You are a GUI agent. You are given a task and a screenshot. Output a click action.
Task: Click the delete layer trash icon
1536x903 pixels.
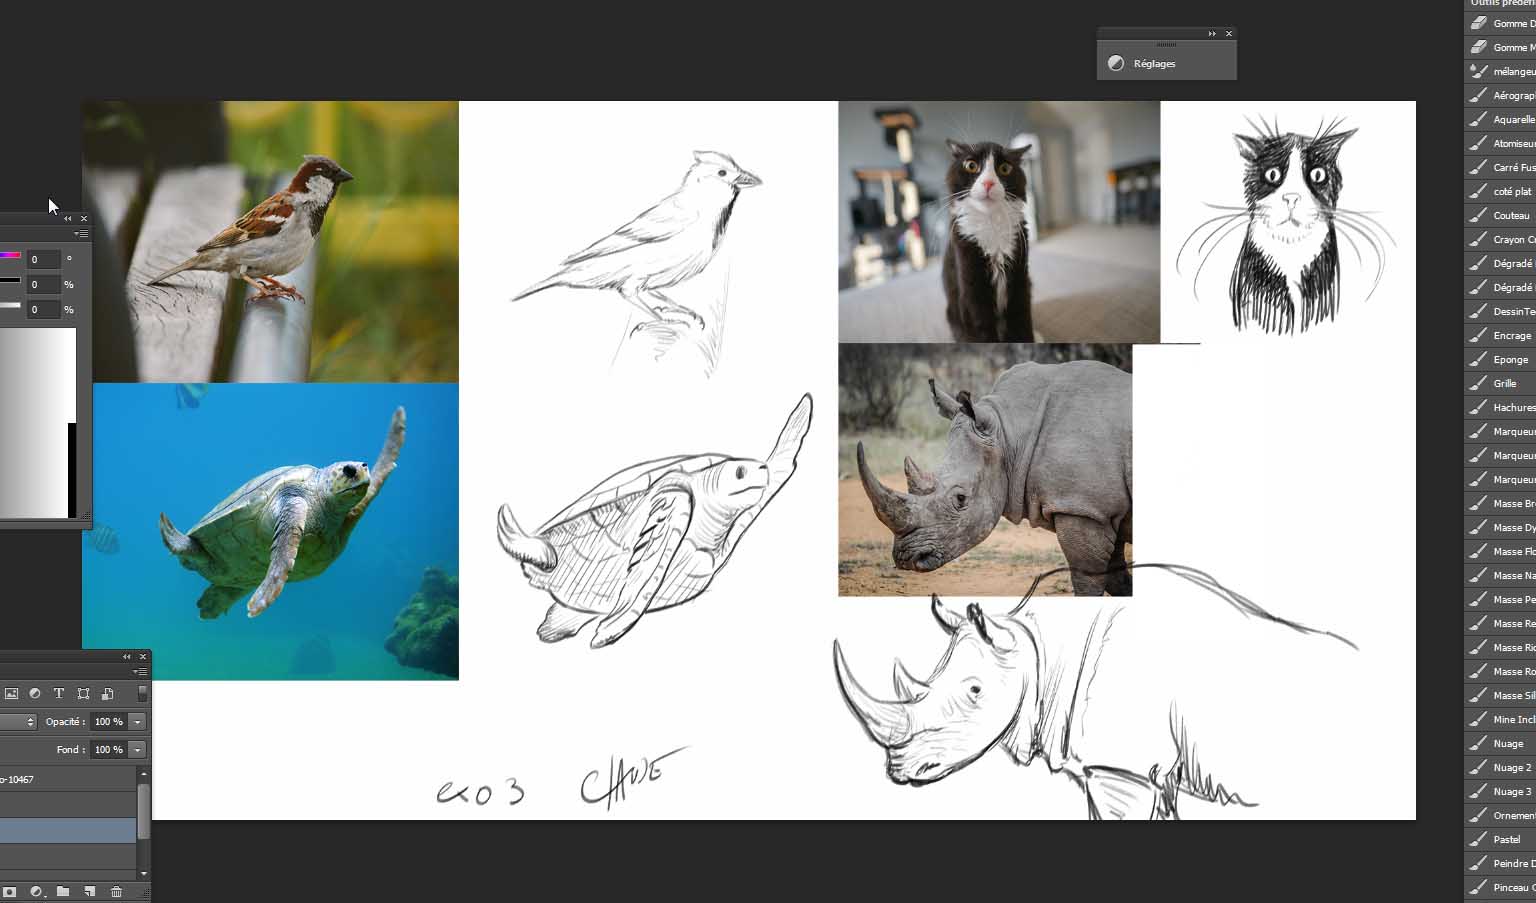click(116, 891)
